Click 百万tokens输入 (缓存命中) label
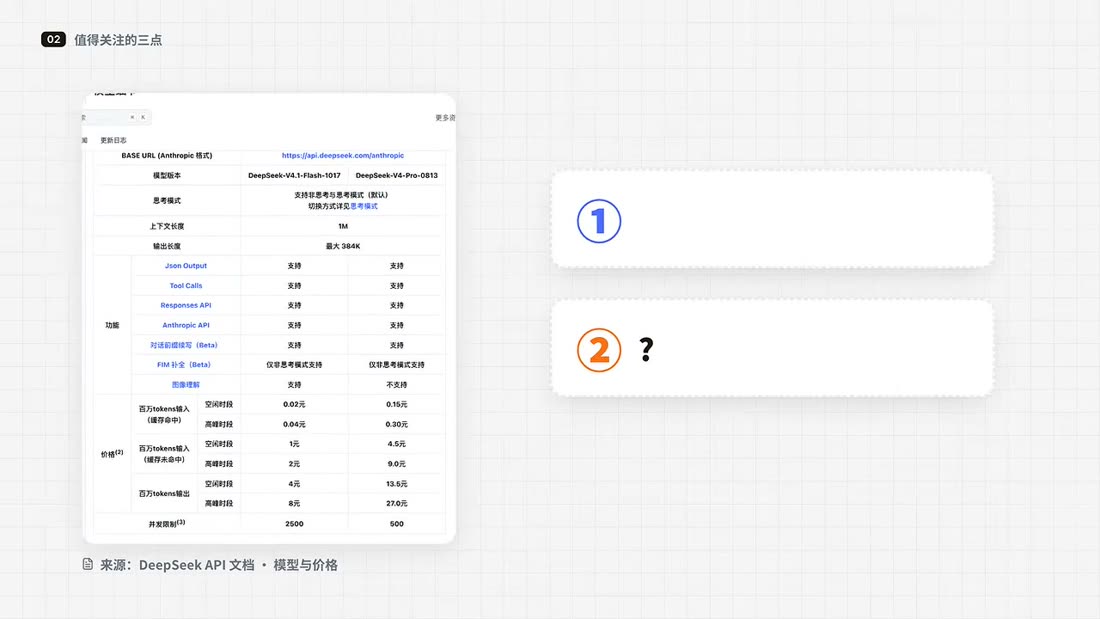The height and width of the screenshot is (619, 1100). (164, 414)
